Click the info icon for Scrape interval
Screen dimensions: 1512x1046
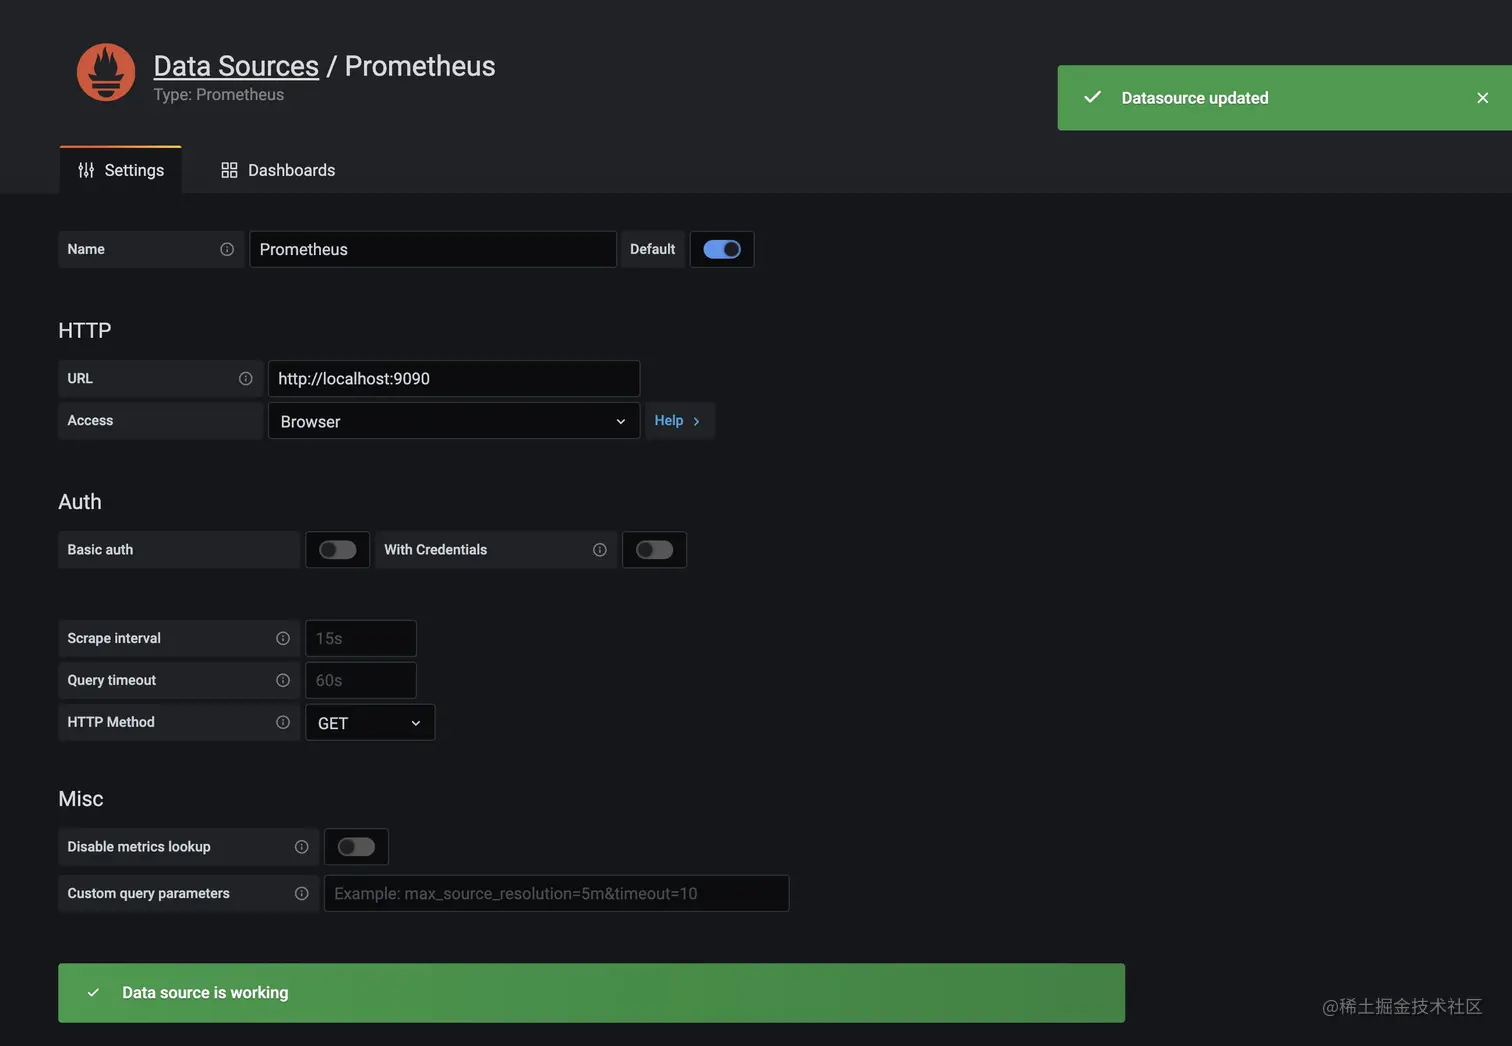click(283, 638)
